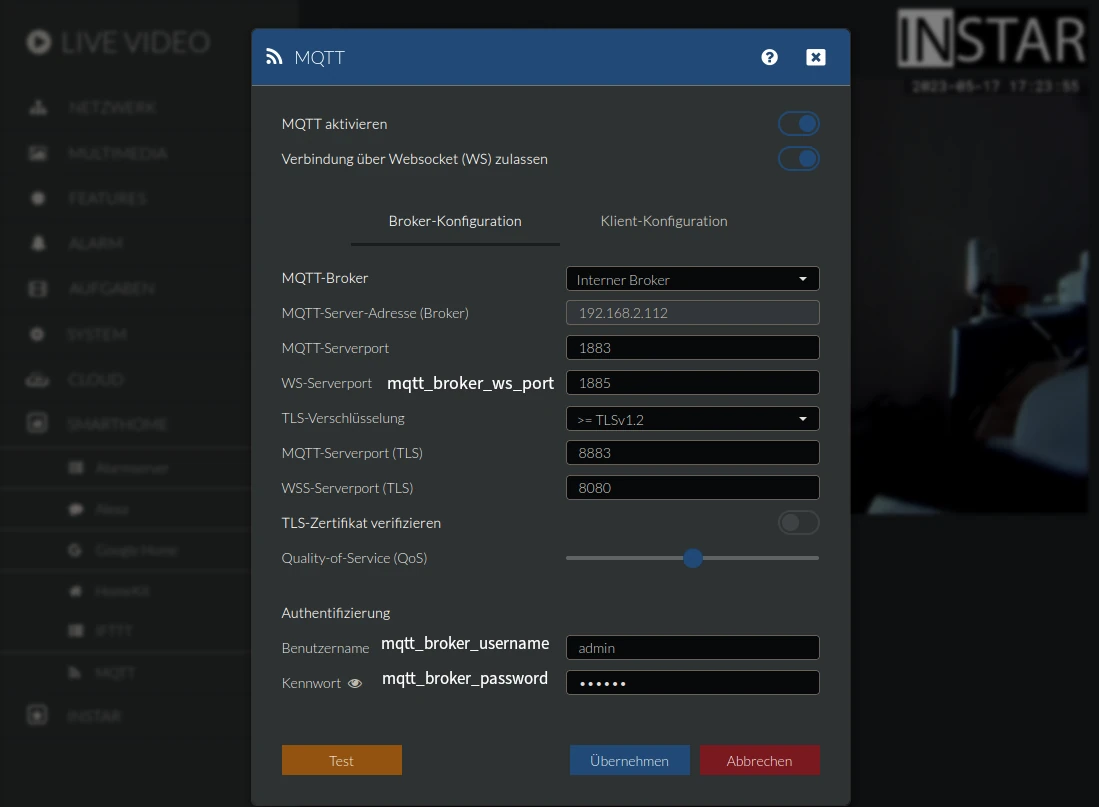Disable Verbindung über Websocket switch

click(799, 159)
